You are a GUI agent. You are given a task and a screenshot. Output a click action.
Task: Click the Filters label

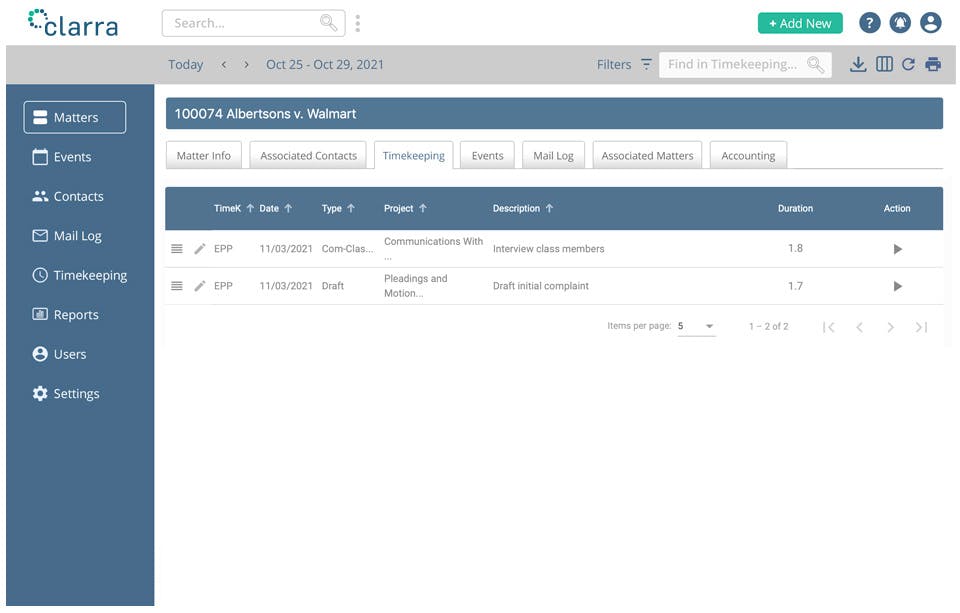(x=614, y=64)
